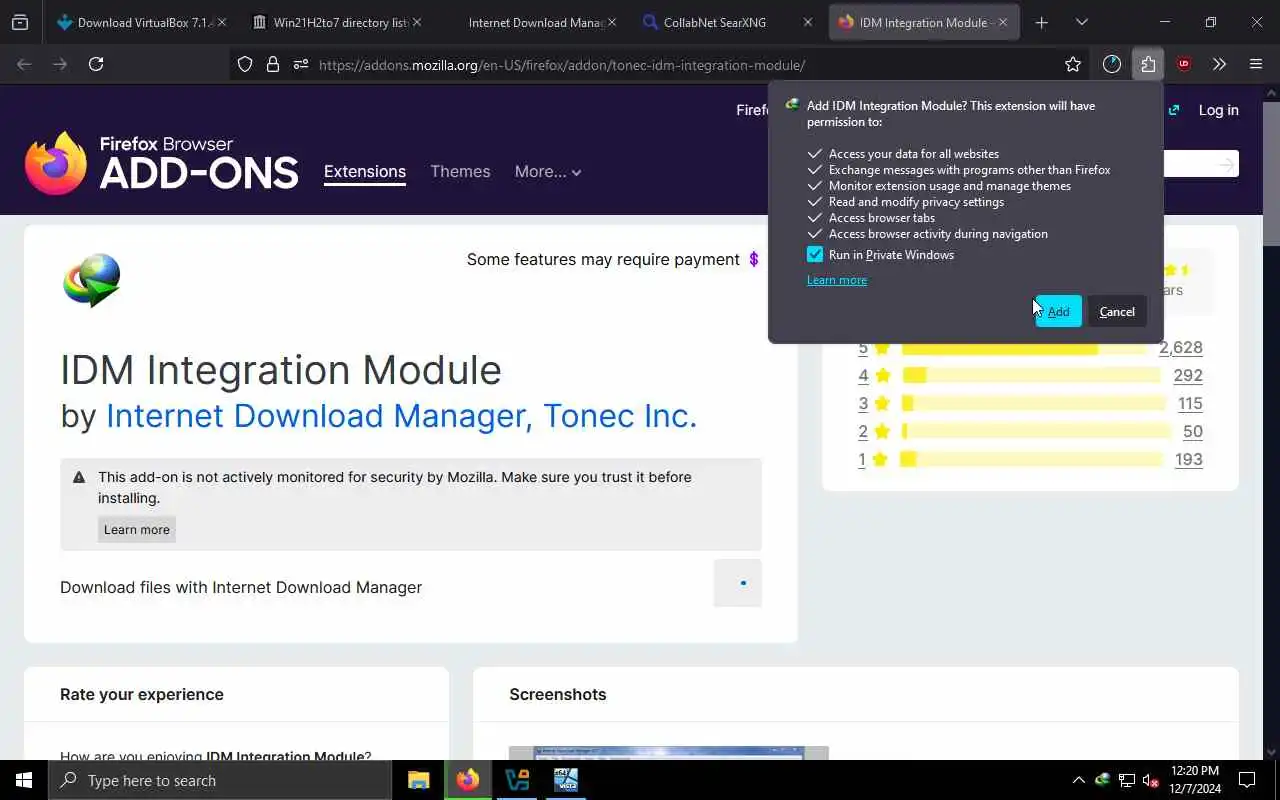Click the muted volume tray icon
This screenshot has height=800, width=1280.
(1150, 780)
